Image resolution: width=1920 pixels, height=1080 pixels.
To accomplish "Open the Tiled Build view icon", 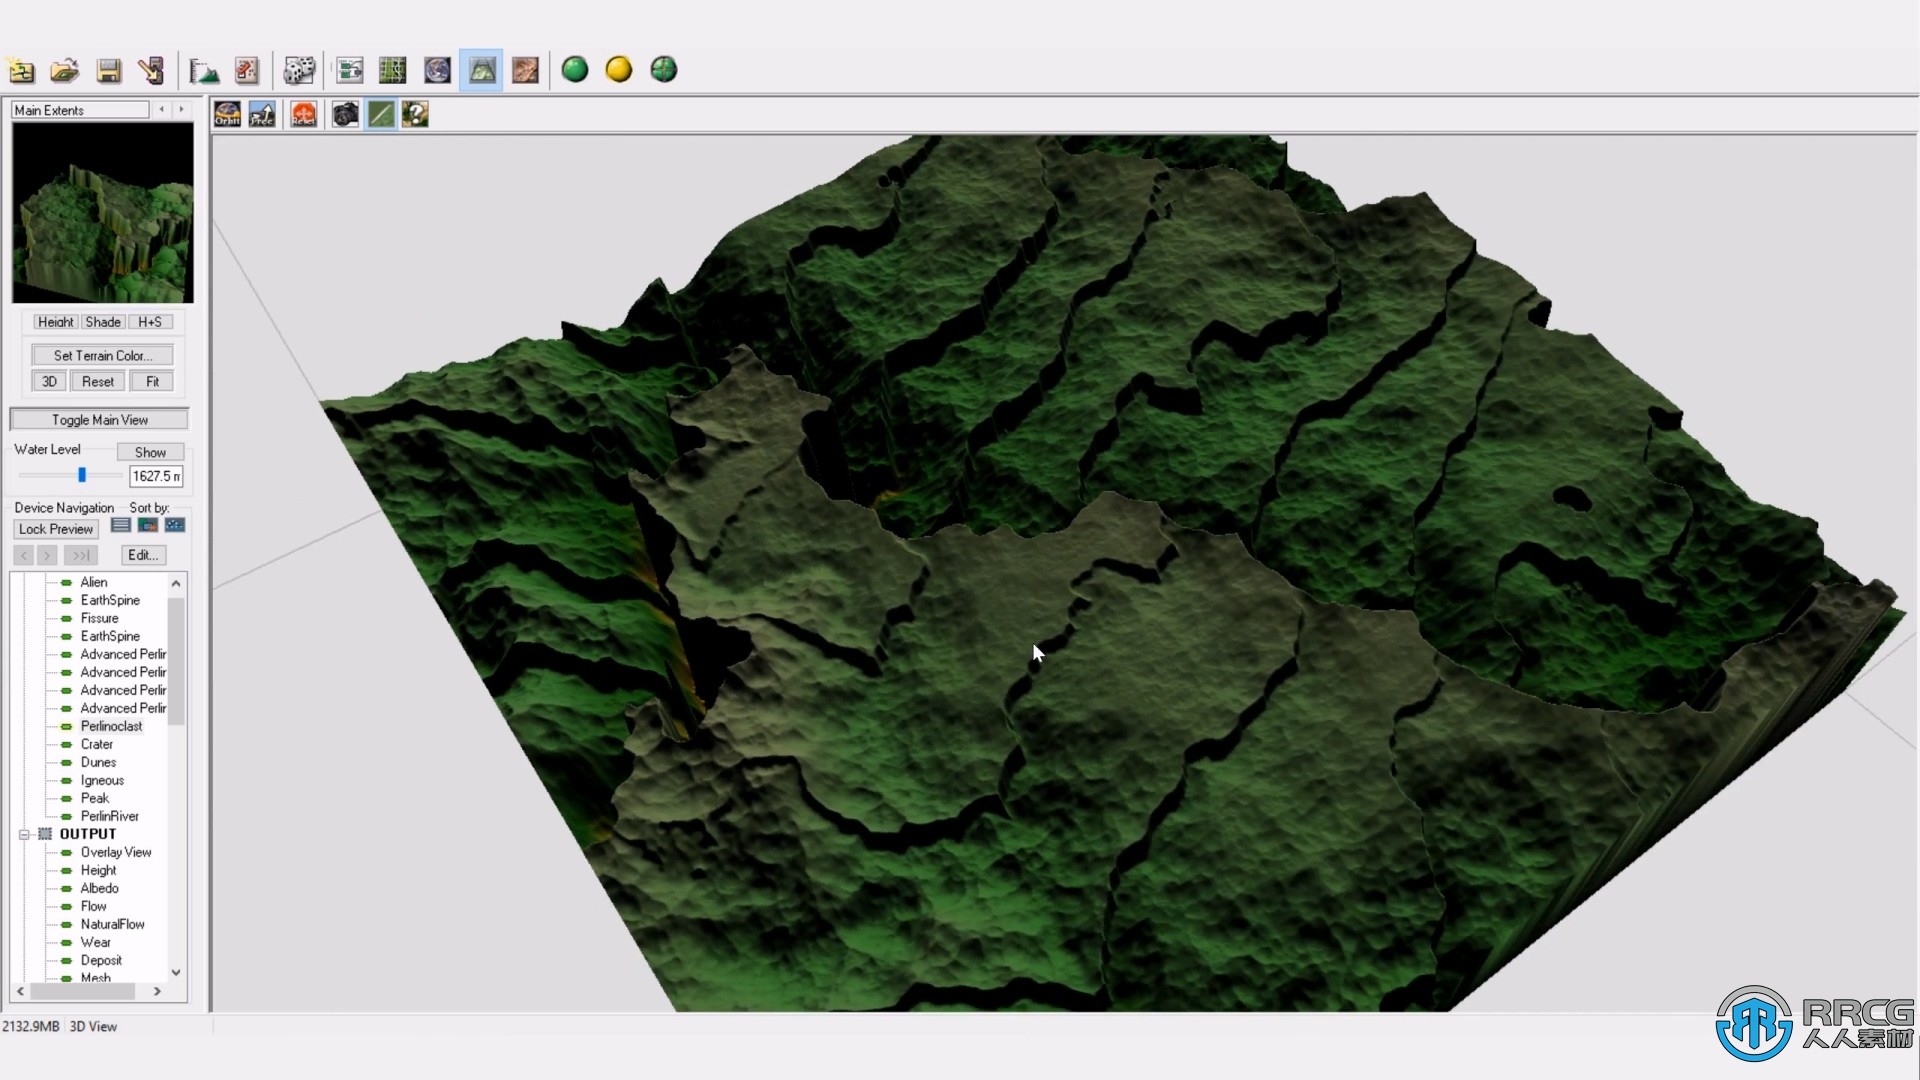I will [x=525, y=70].
